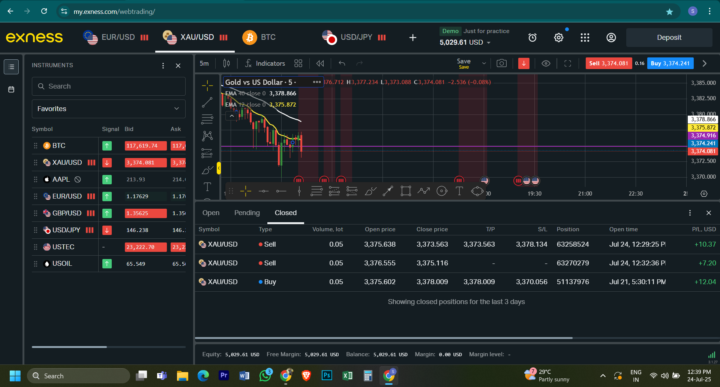The width and height of the screenshot is (720, 387).
Task: Focus the instruments Search field
Action: (x=108, y=86)
